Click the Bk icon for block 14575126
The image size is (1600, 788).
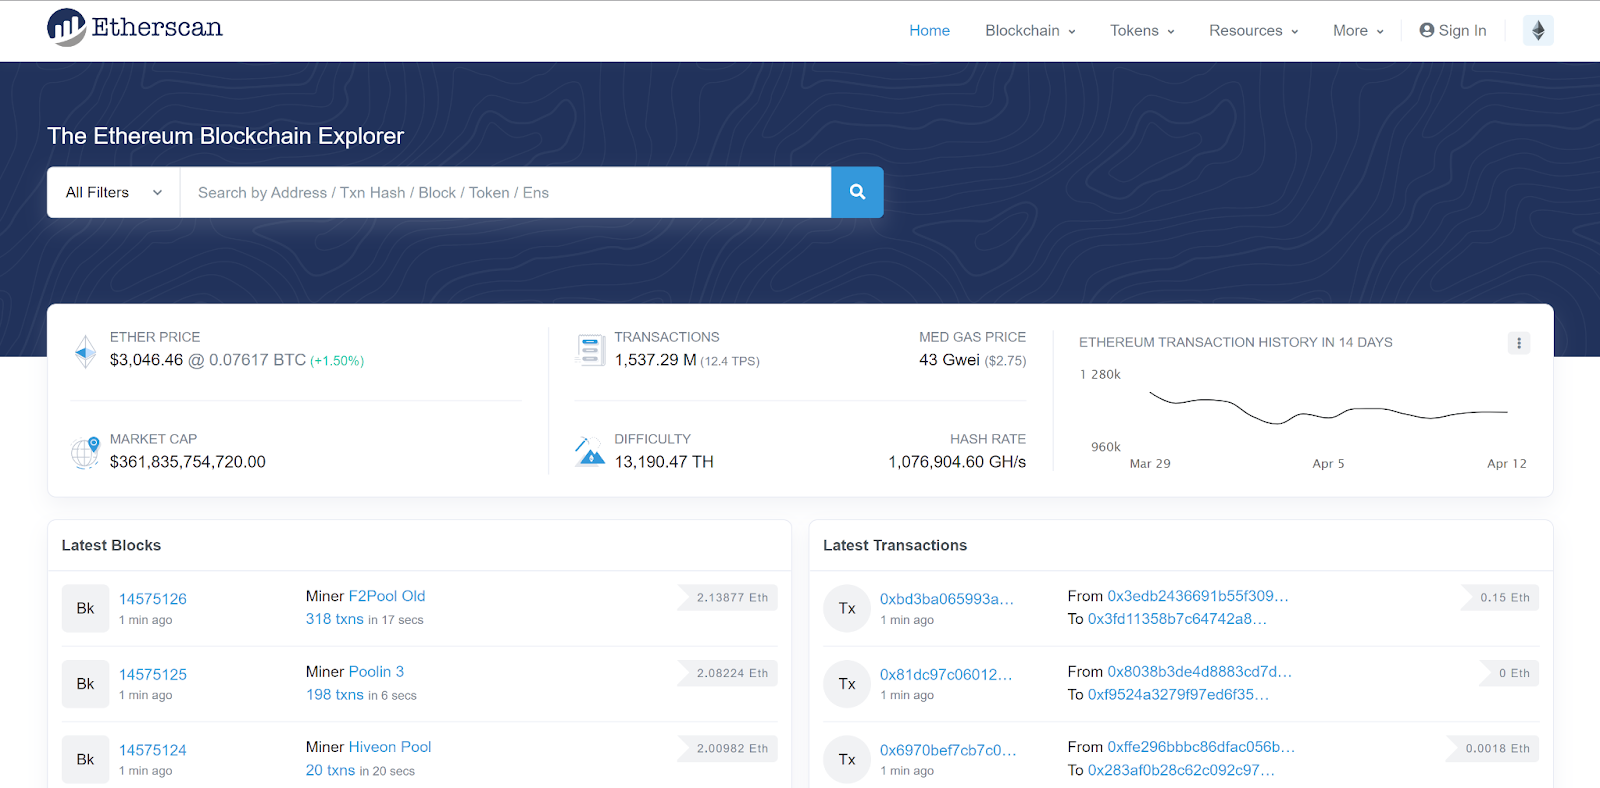pos(85,608)
